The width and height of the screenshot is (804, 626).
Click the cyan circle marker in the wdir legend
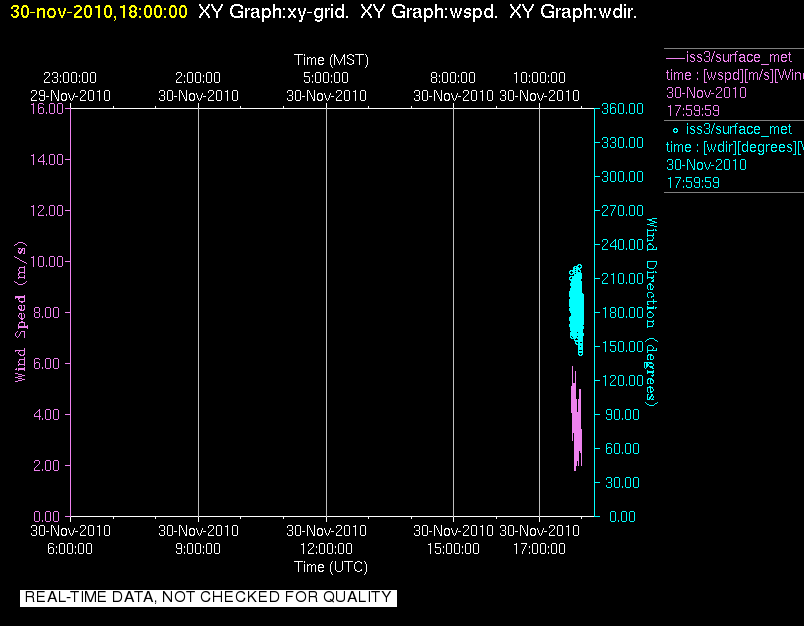pos(675,130)
